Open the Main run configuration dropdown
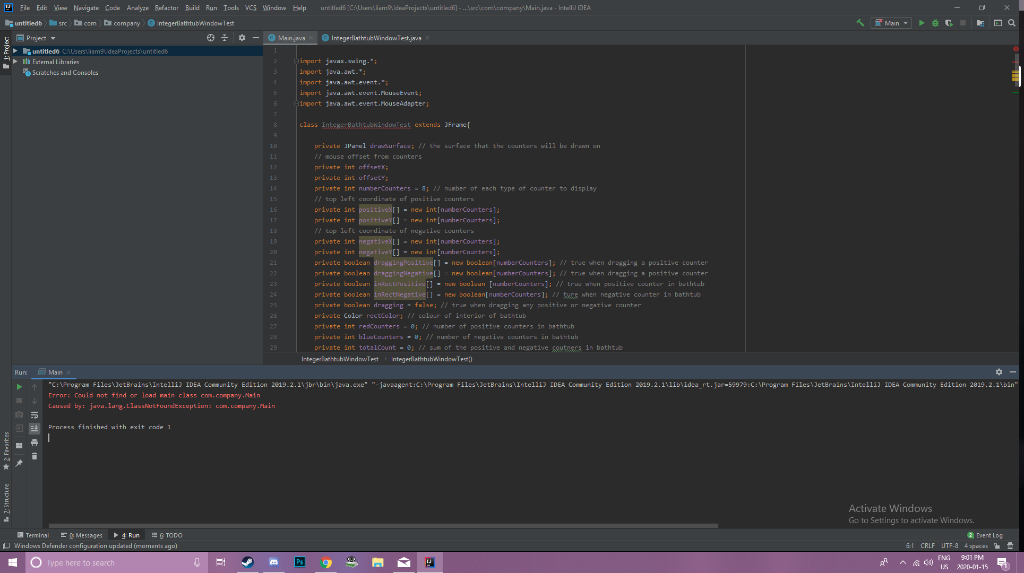The width and height of the screenshot is (1024, 573). click(891, 23)
